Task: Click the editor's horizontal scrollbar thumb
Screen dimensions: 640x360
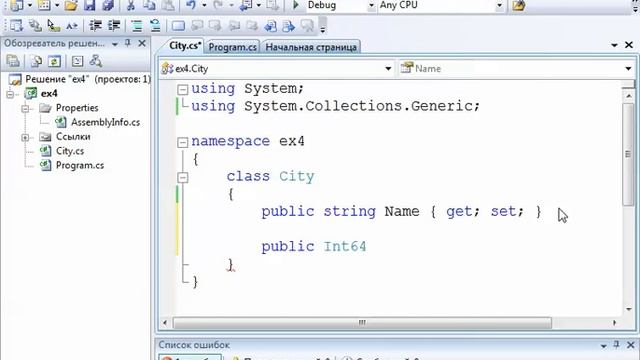Action: [x=362, y=323]
